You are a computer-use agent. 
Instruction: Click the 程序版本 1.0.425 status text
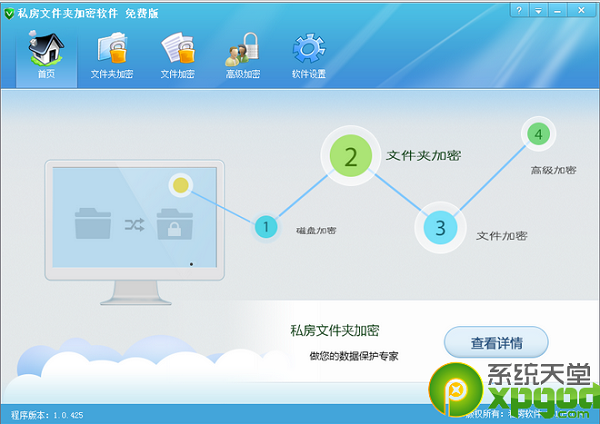tap(47, 415)
